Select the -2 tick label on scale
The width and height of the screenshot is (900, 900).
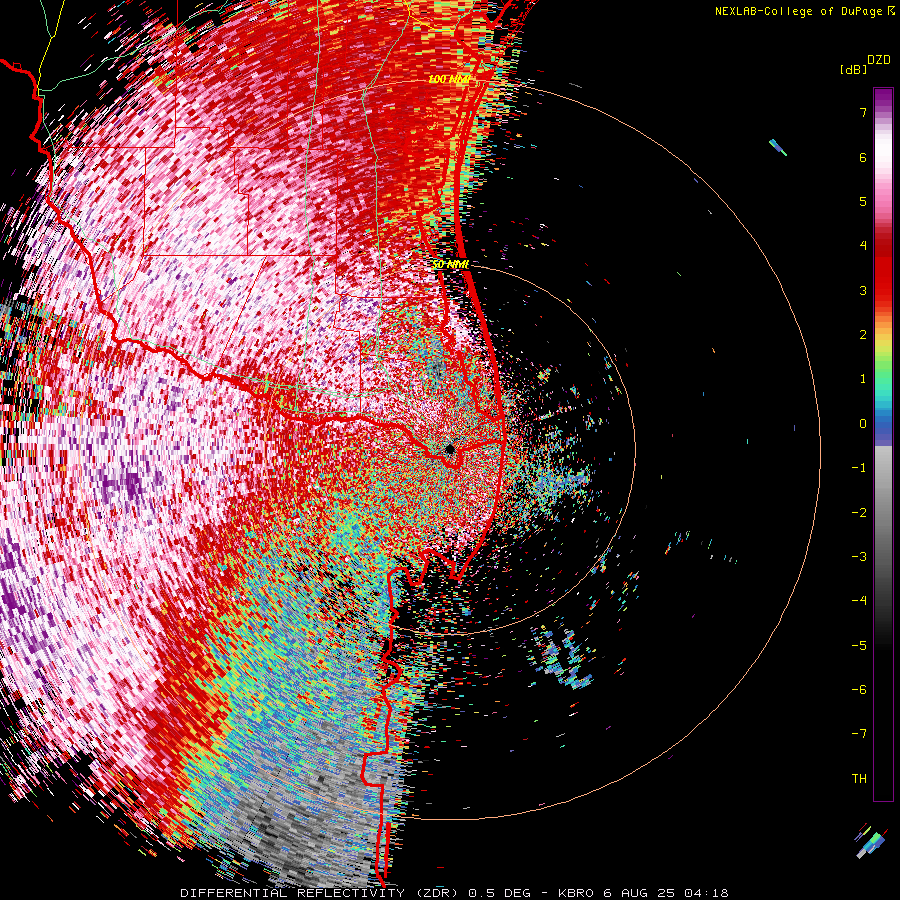[x=859, y=513]
